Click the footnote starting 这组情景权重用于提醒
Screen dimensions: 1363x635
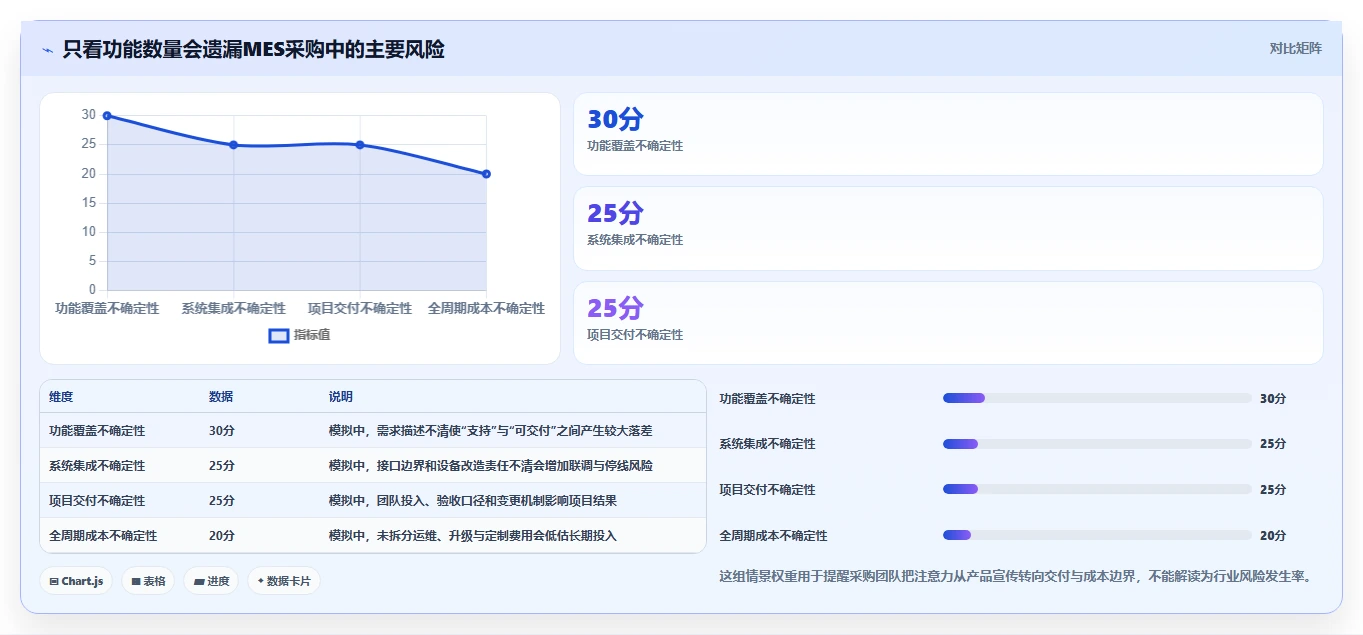(x=1015, y=577)
